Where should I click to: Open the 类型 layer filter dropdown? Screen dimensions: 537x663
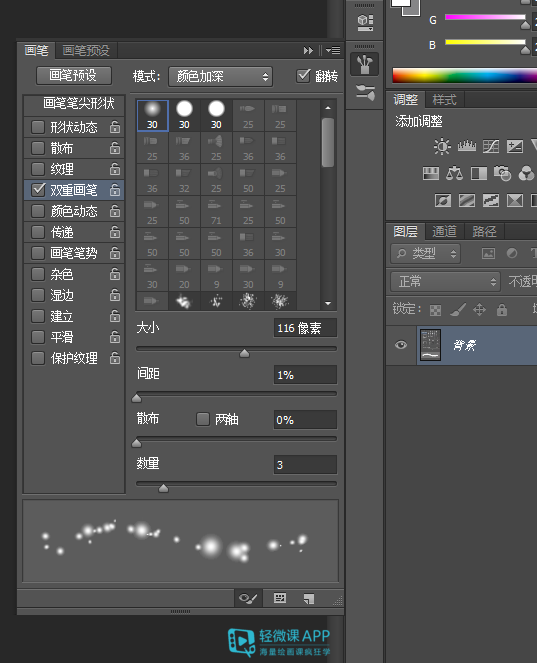[425, 254]
